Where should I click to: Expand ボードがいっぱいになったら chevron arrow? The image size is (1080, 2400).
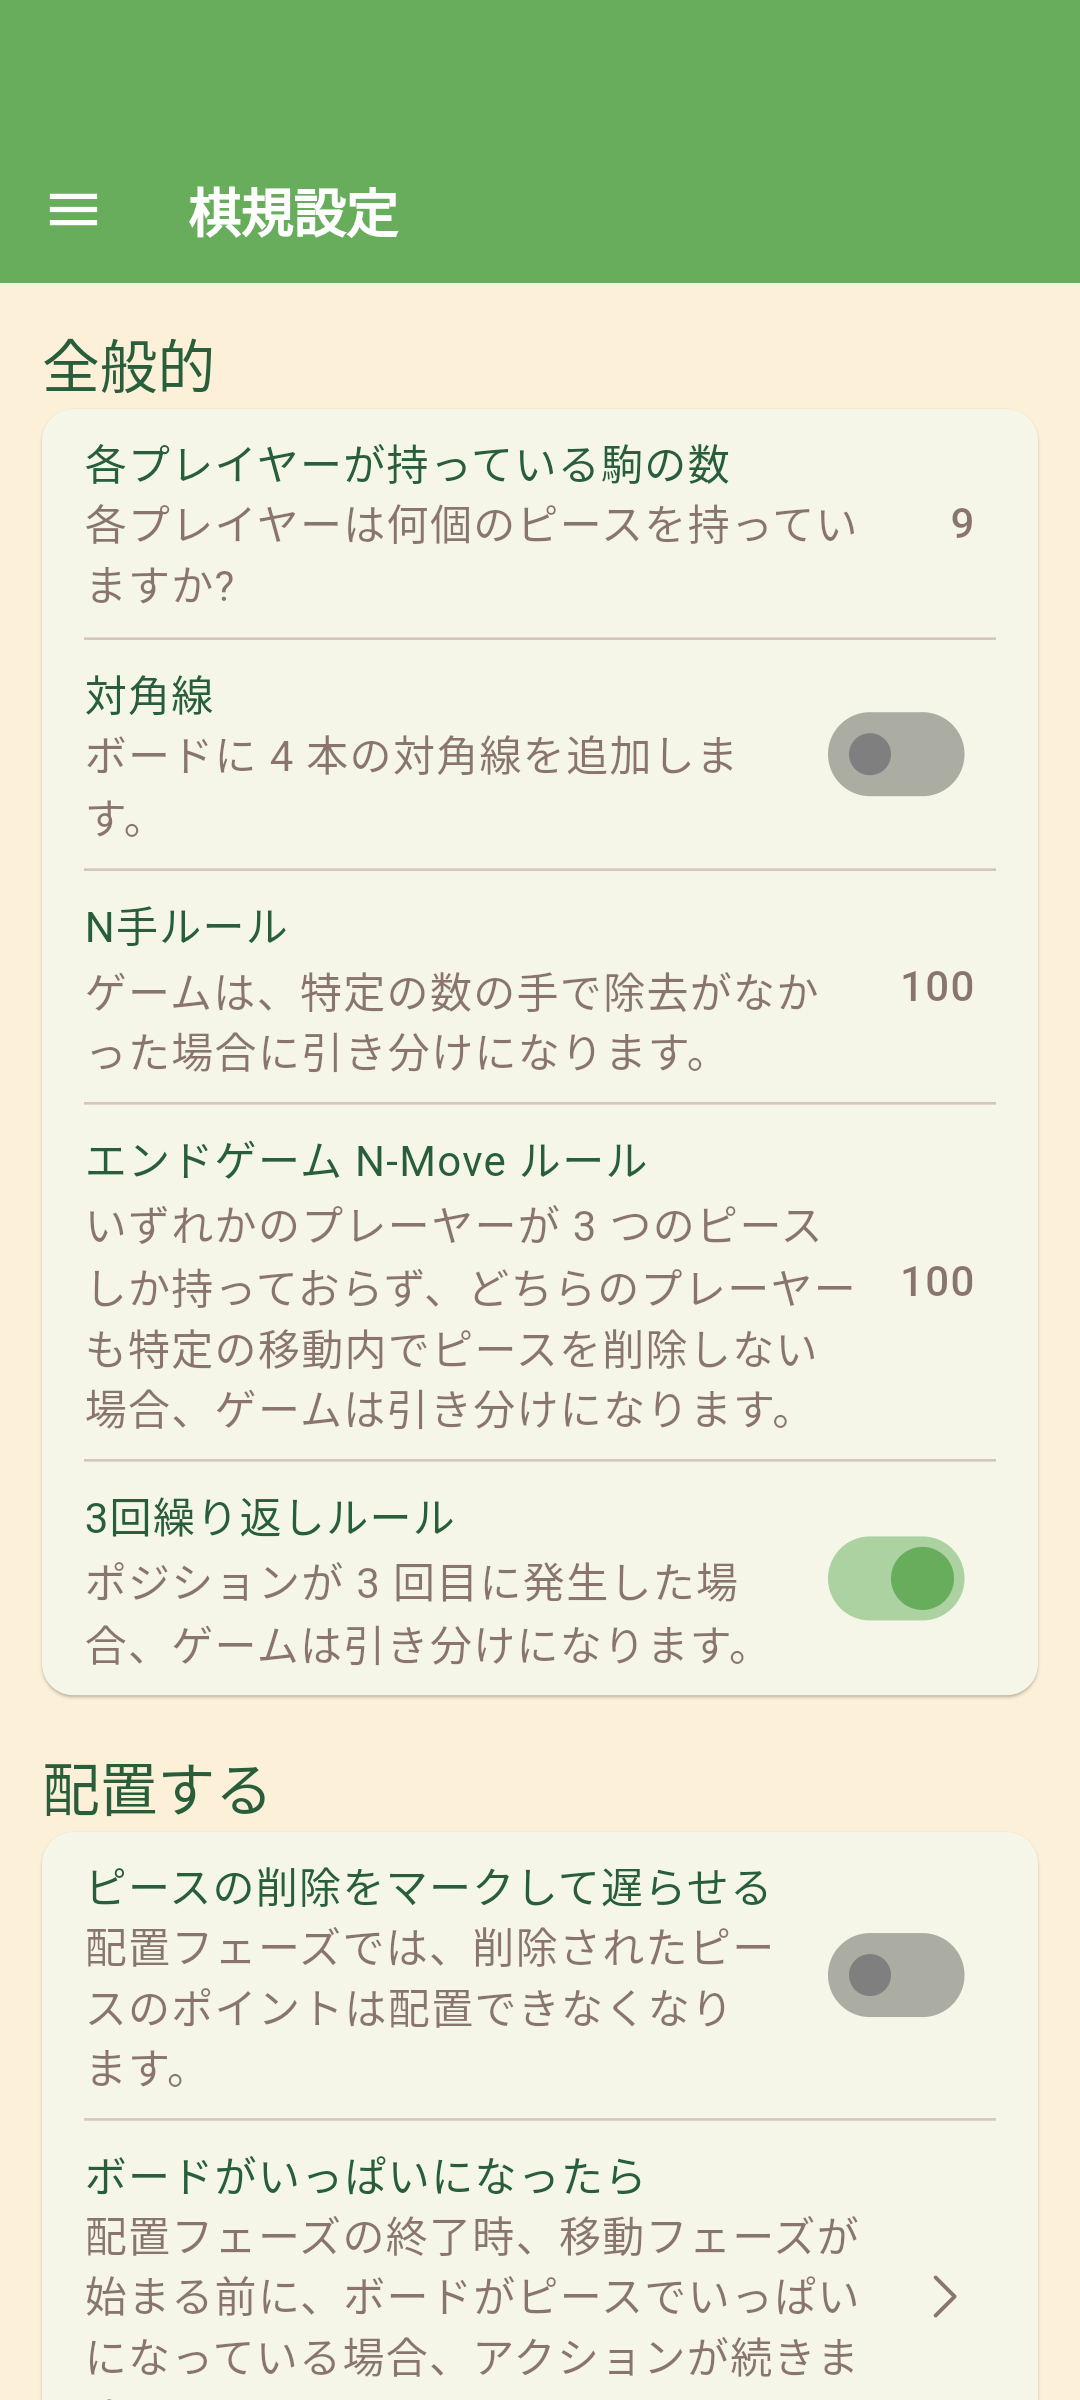[x=944, y=2296]
